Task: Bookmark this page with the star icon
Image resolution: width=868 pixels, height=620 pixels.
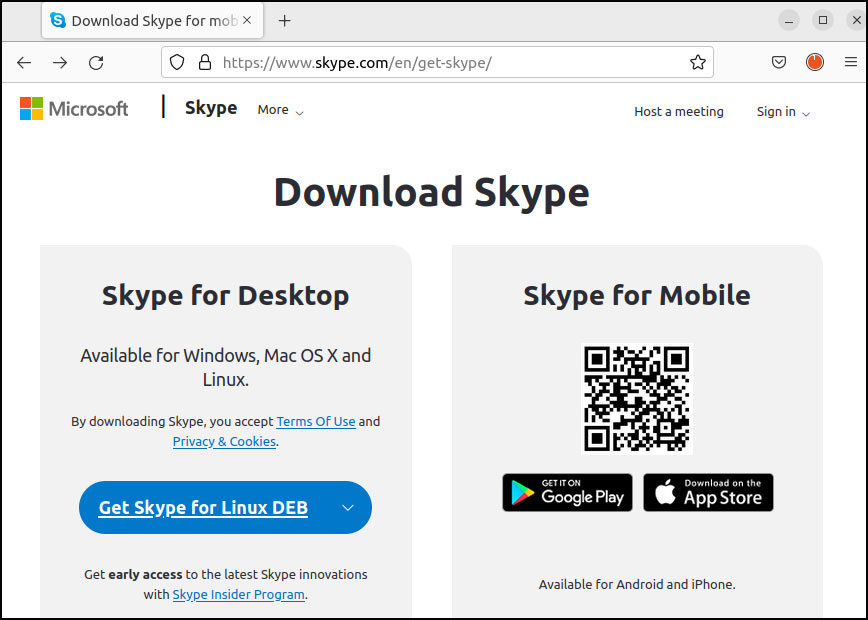Action: [698, 62]
